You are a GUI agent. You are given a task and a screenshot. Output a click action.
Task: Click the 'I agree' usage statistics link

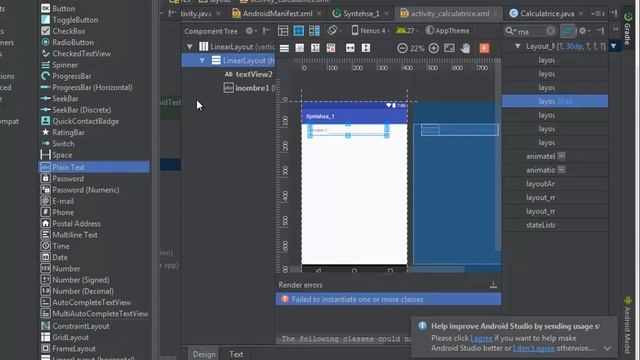click(x=481, y=338)
